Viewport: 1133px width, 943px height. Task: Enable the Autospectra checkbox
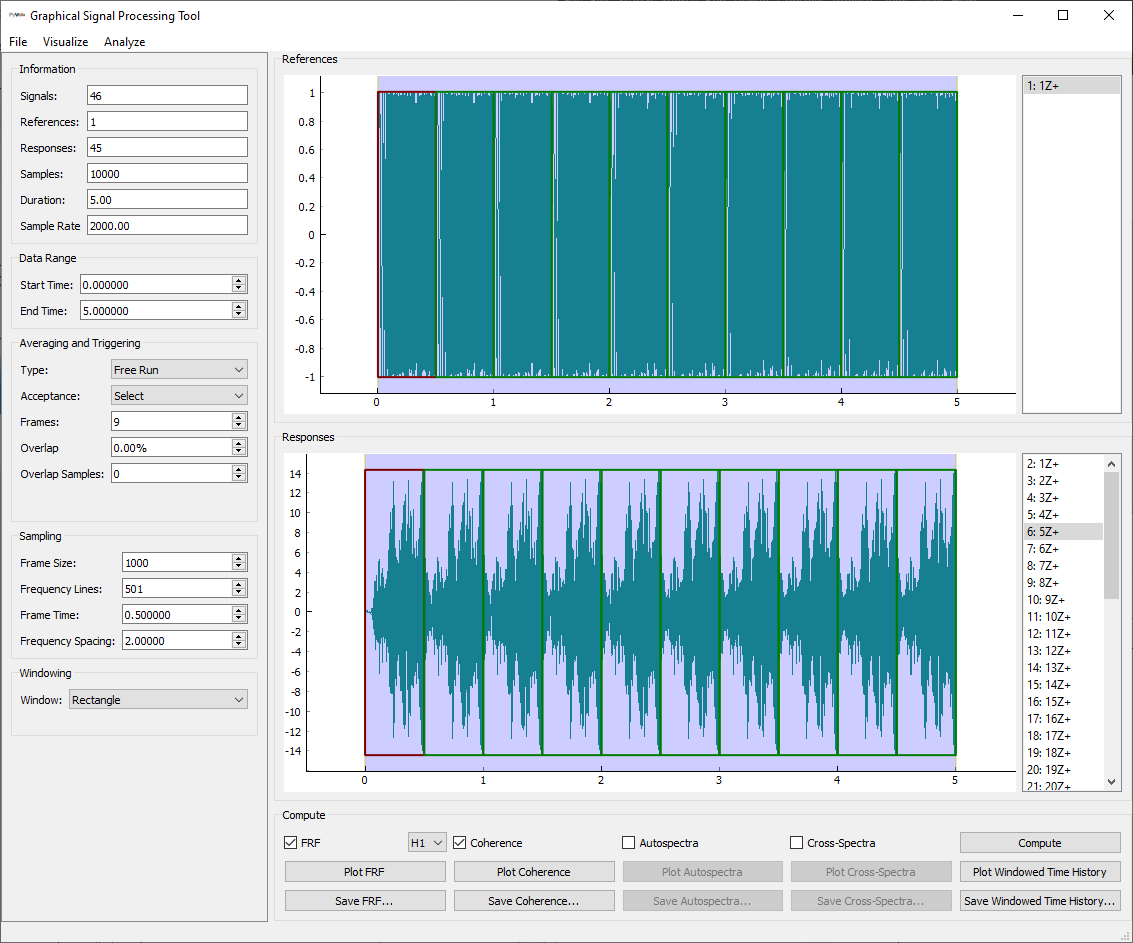click(629, 843)
